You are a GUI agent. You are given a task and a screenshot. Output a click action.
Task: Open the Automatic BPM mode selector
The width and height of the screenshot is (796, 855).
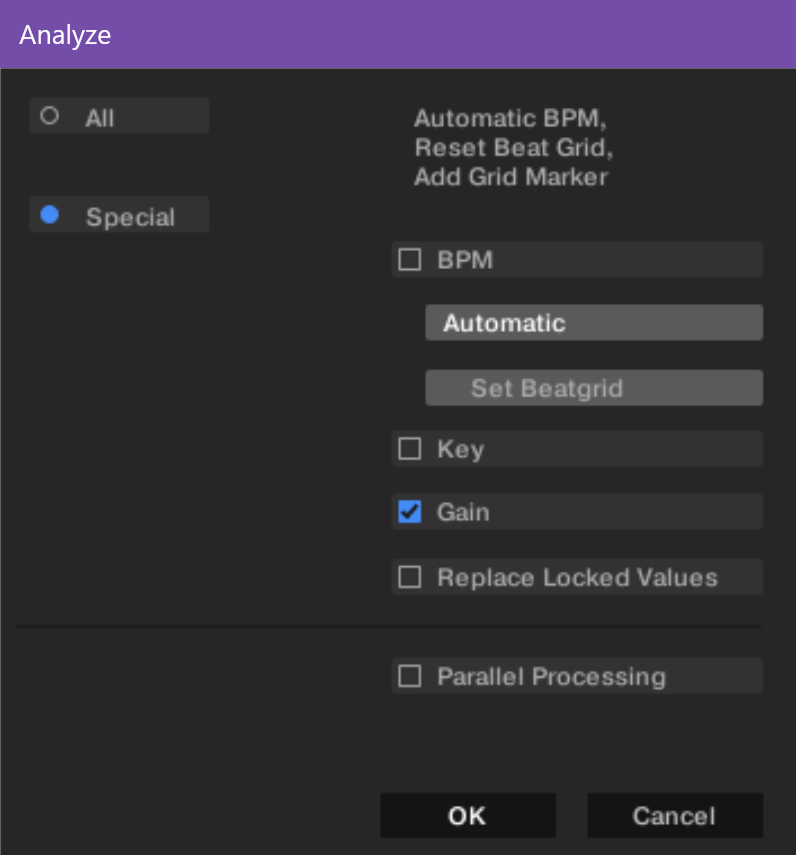point(594,322)
